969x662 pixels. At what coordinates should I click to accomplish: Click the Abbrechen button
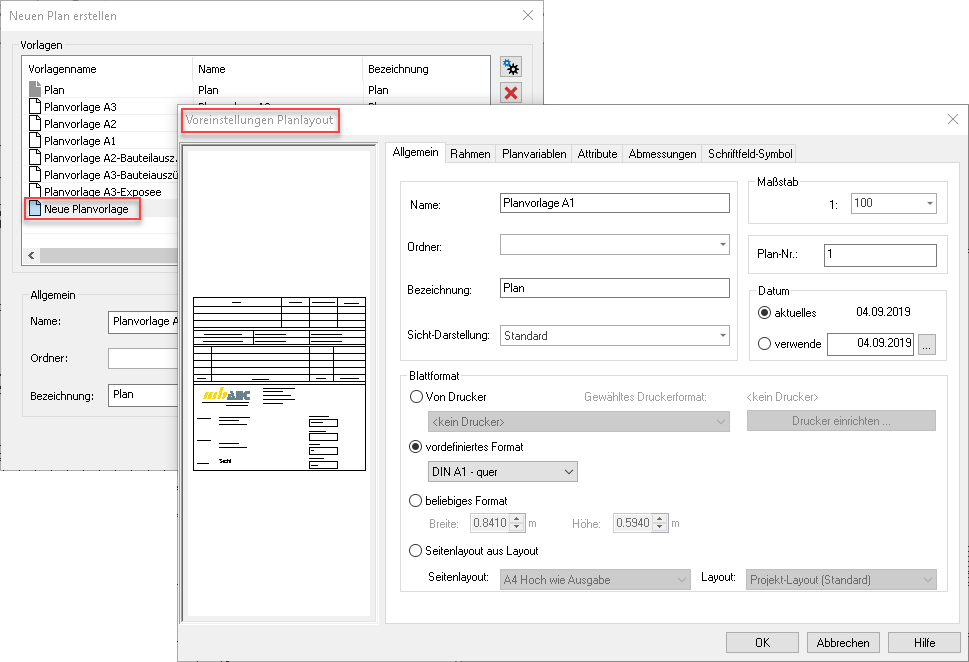843,642
